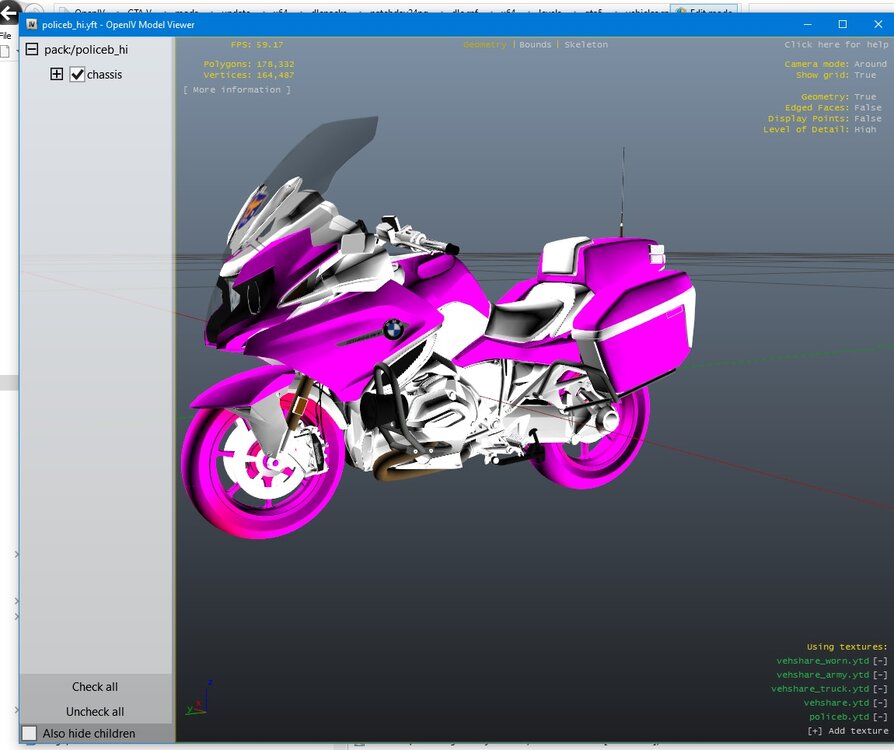This screenshot has width=894, height=750.
Task: Toggle the Show grid True value
Action: [x=865, y=75]
